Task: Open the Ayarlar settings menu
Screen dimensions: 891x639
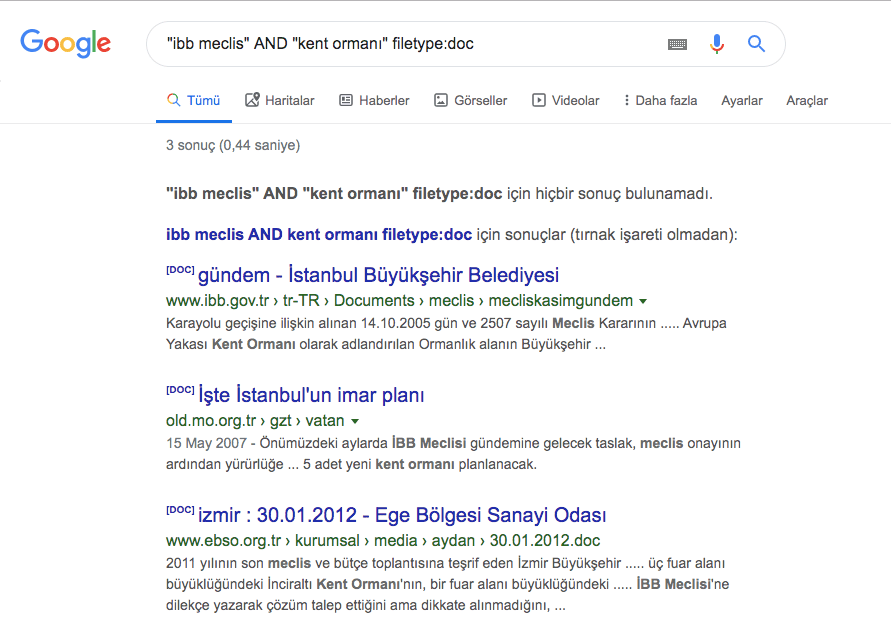Action: click(742, 101)
